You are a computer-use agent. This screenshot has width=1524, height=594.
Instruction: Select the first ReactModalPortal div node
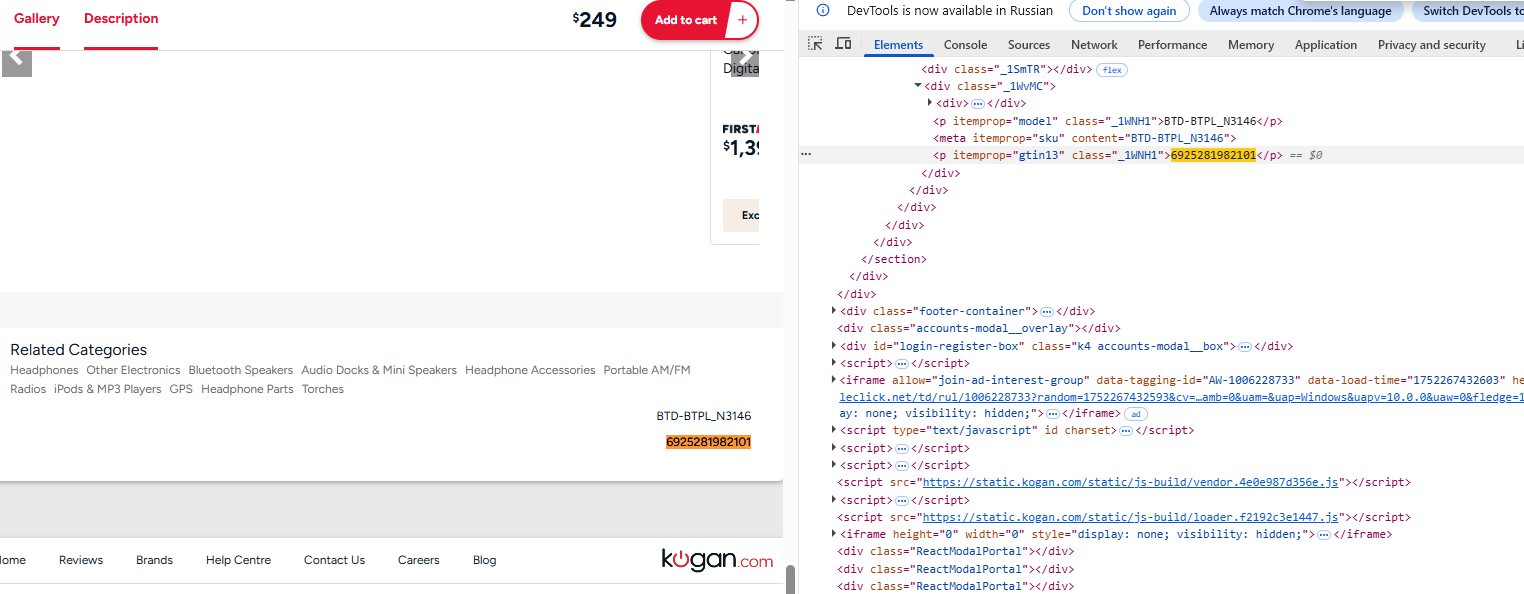click(956, 551)
